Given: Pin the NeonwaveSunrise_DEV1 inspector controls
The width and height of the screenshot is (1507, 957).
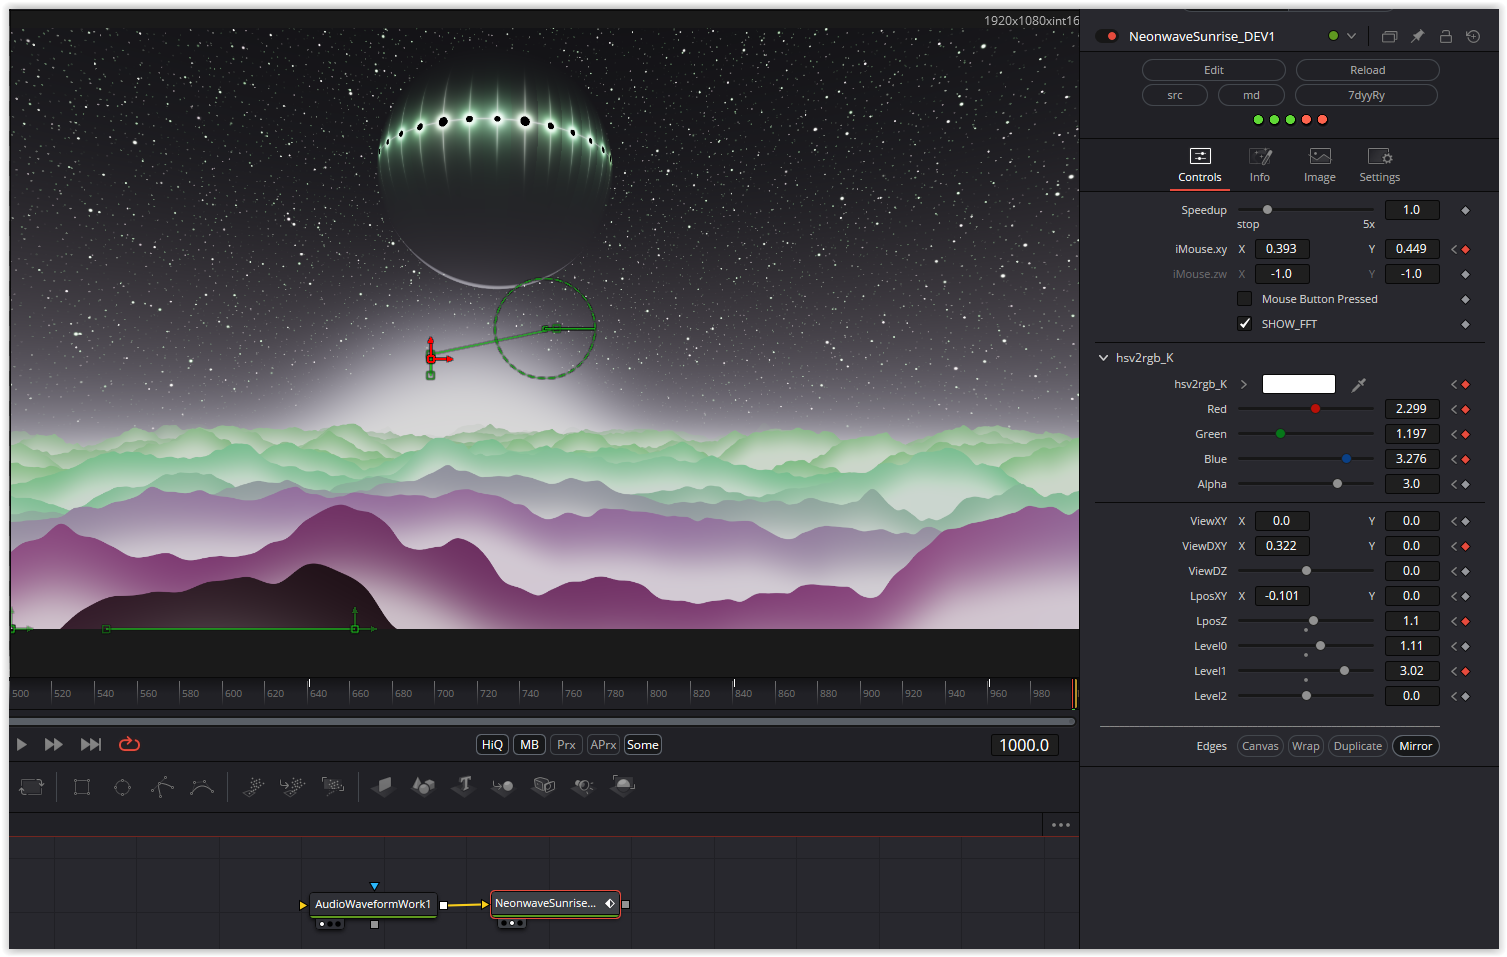Looking at the screenshot, I should 1417,36.
